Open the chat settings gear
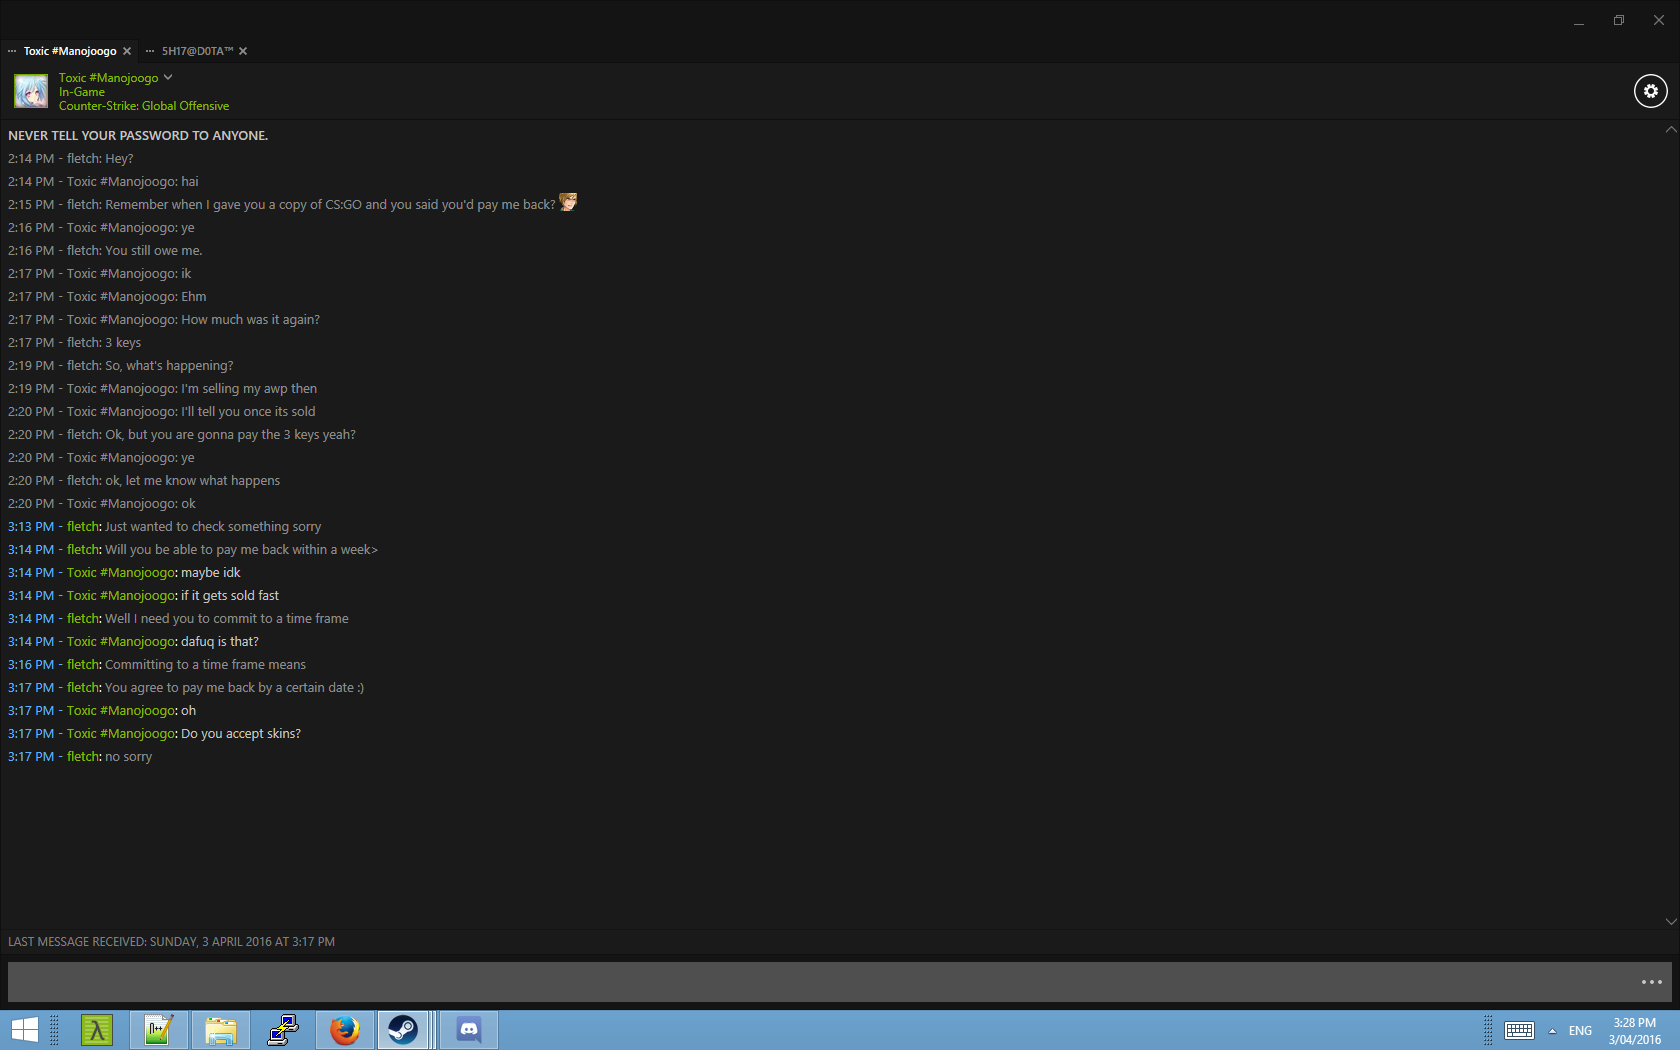 1650,91
